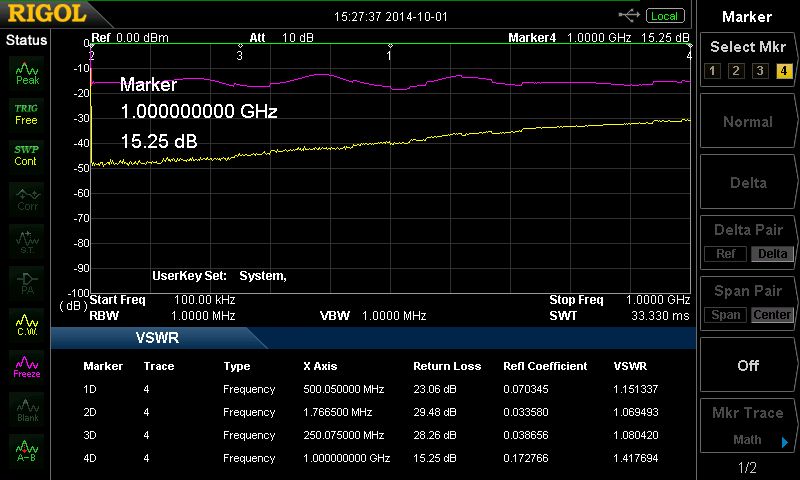Open the Normal marker softkey
The width and height of the screenshot is (800, 480).
748,122
